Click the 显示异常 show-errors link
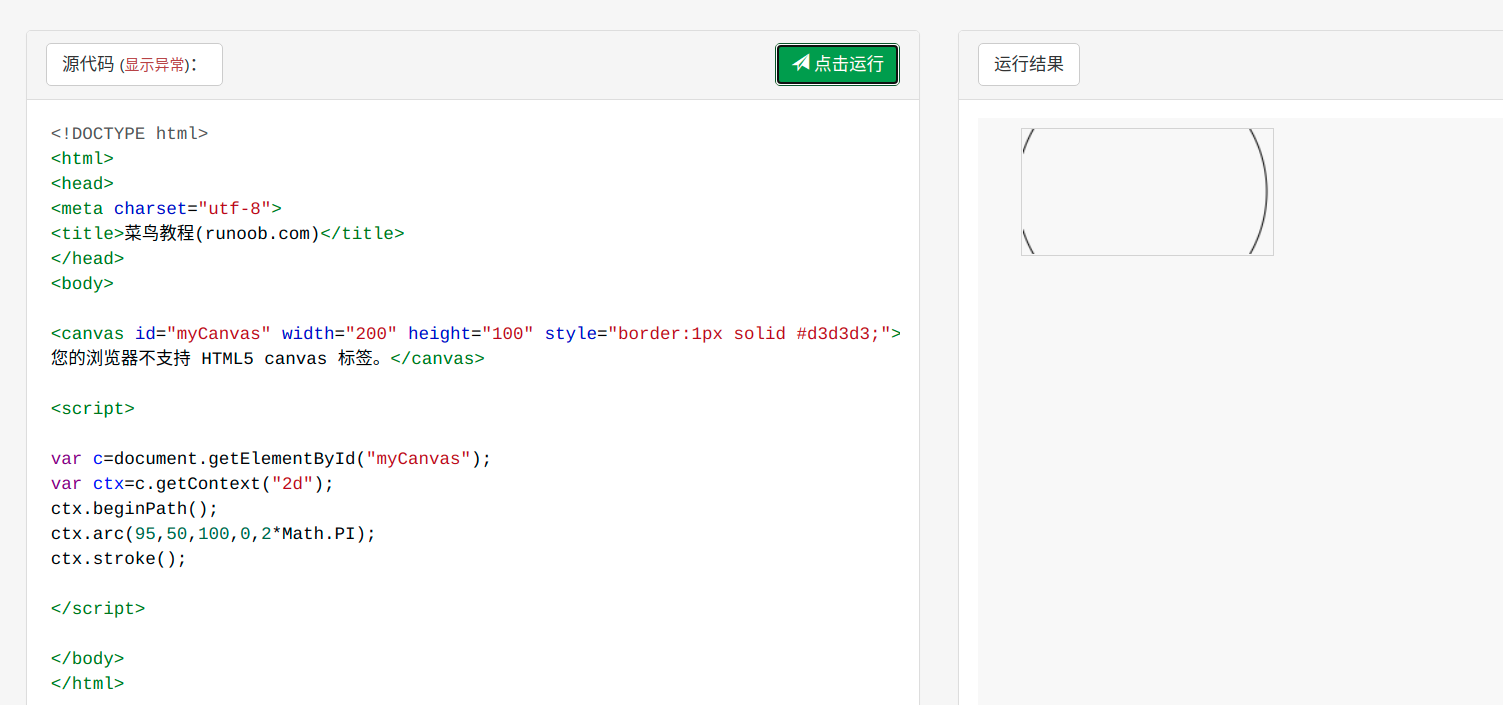 (x=154, y=65)
